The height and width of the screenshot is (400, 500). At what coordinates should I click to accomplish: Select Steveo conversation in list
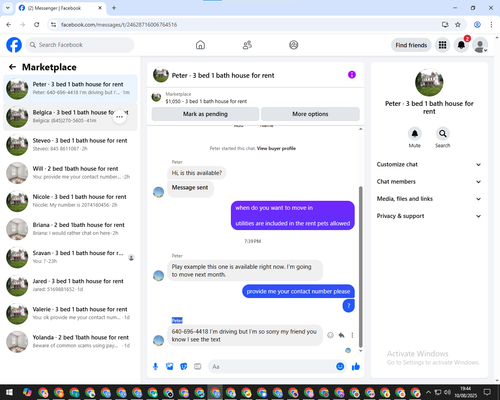pos(70,145)
